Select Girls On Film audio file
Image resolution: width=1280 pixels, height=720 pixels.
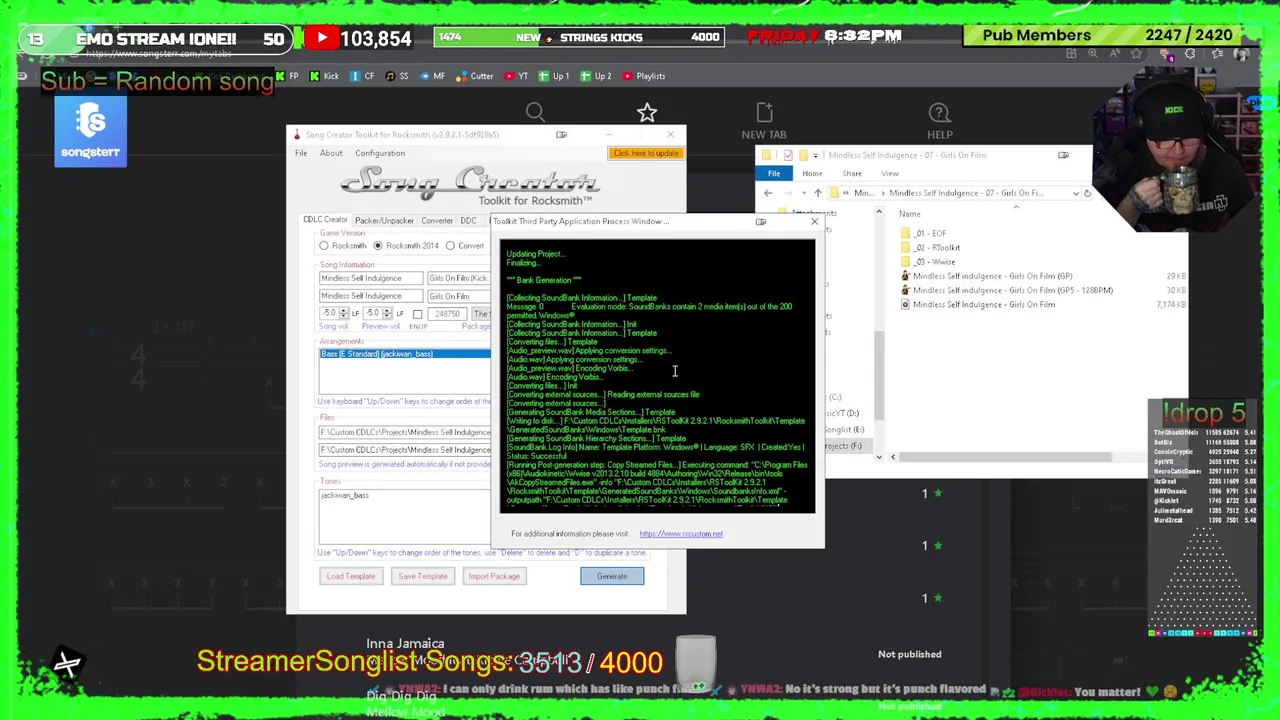tap(978, 304)
